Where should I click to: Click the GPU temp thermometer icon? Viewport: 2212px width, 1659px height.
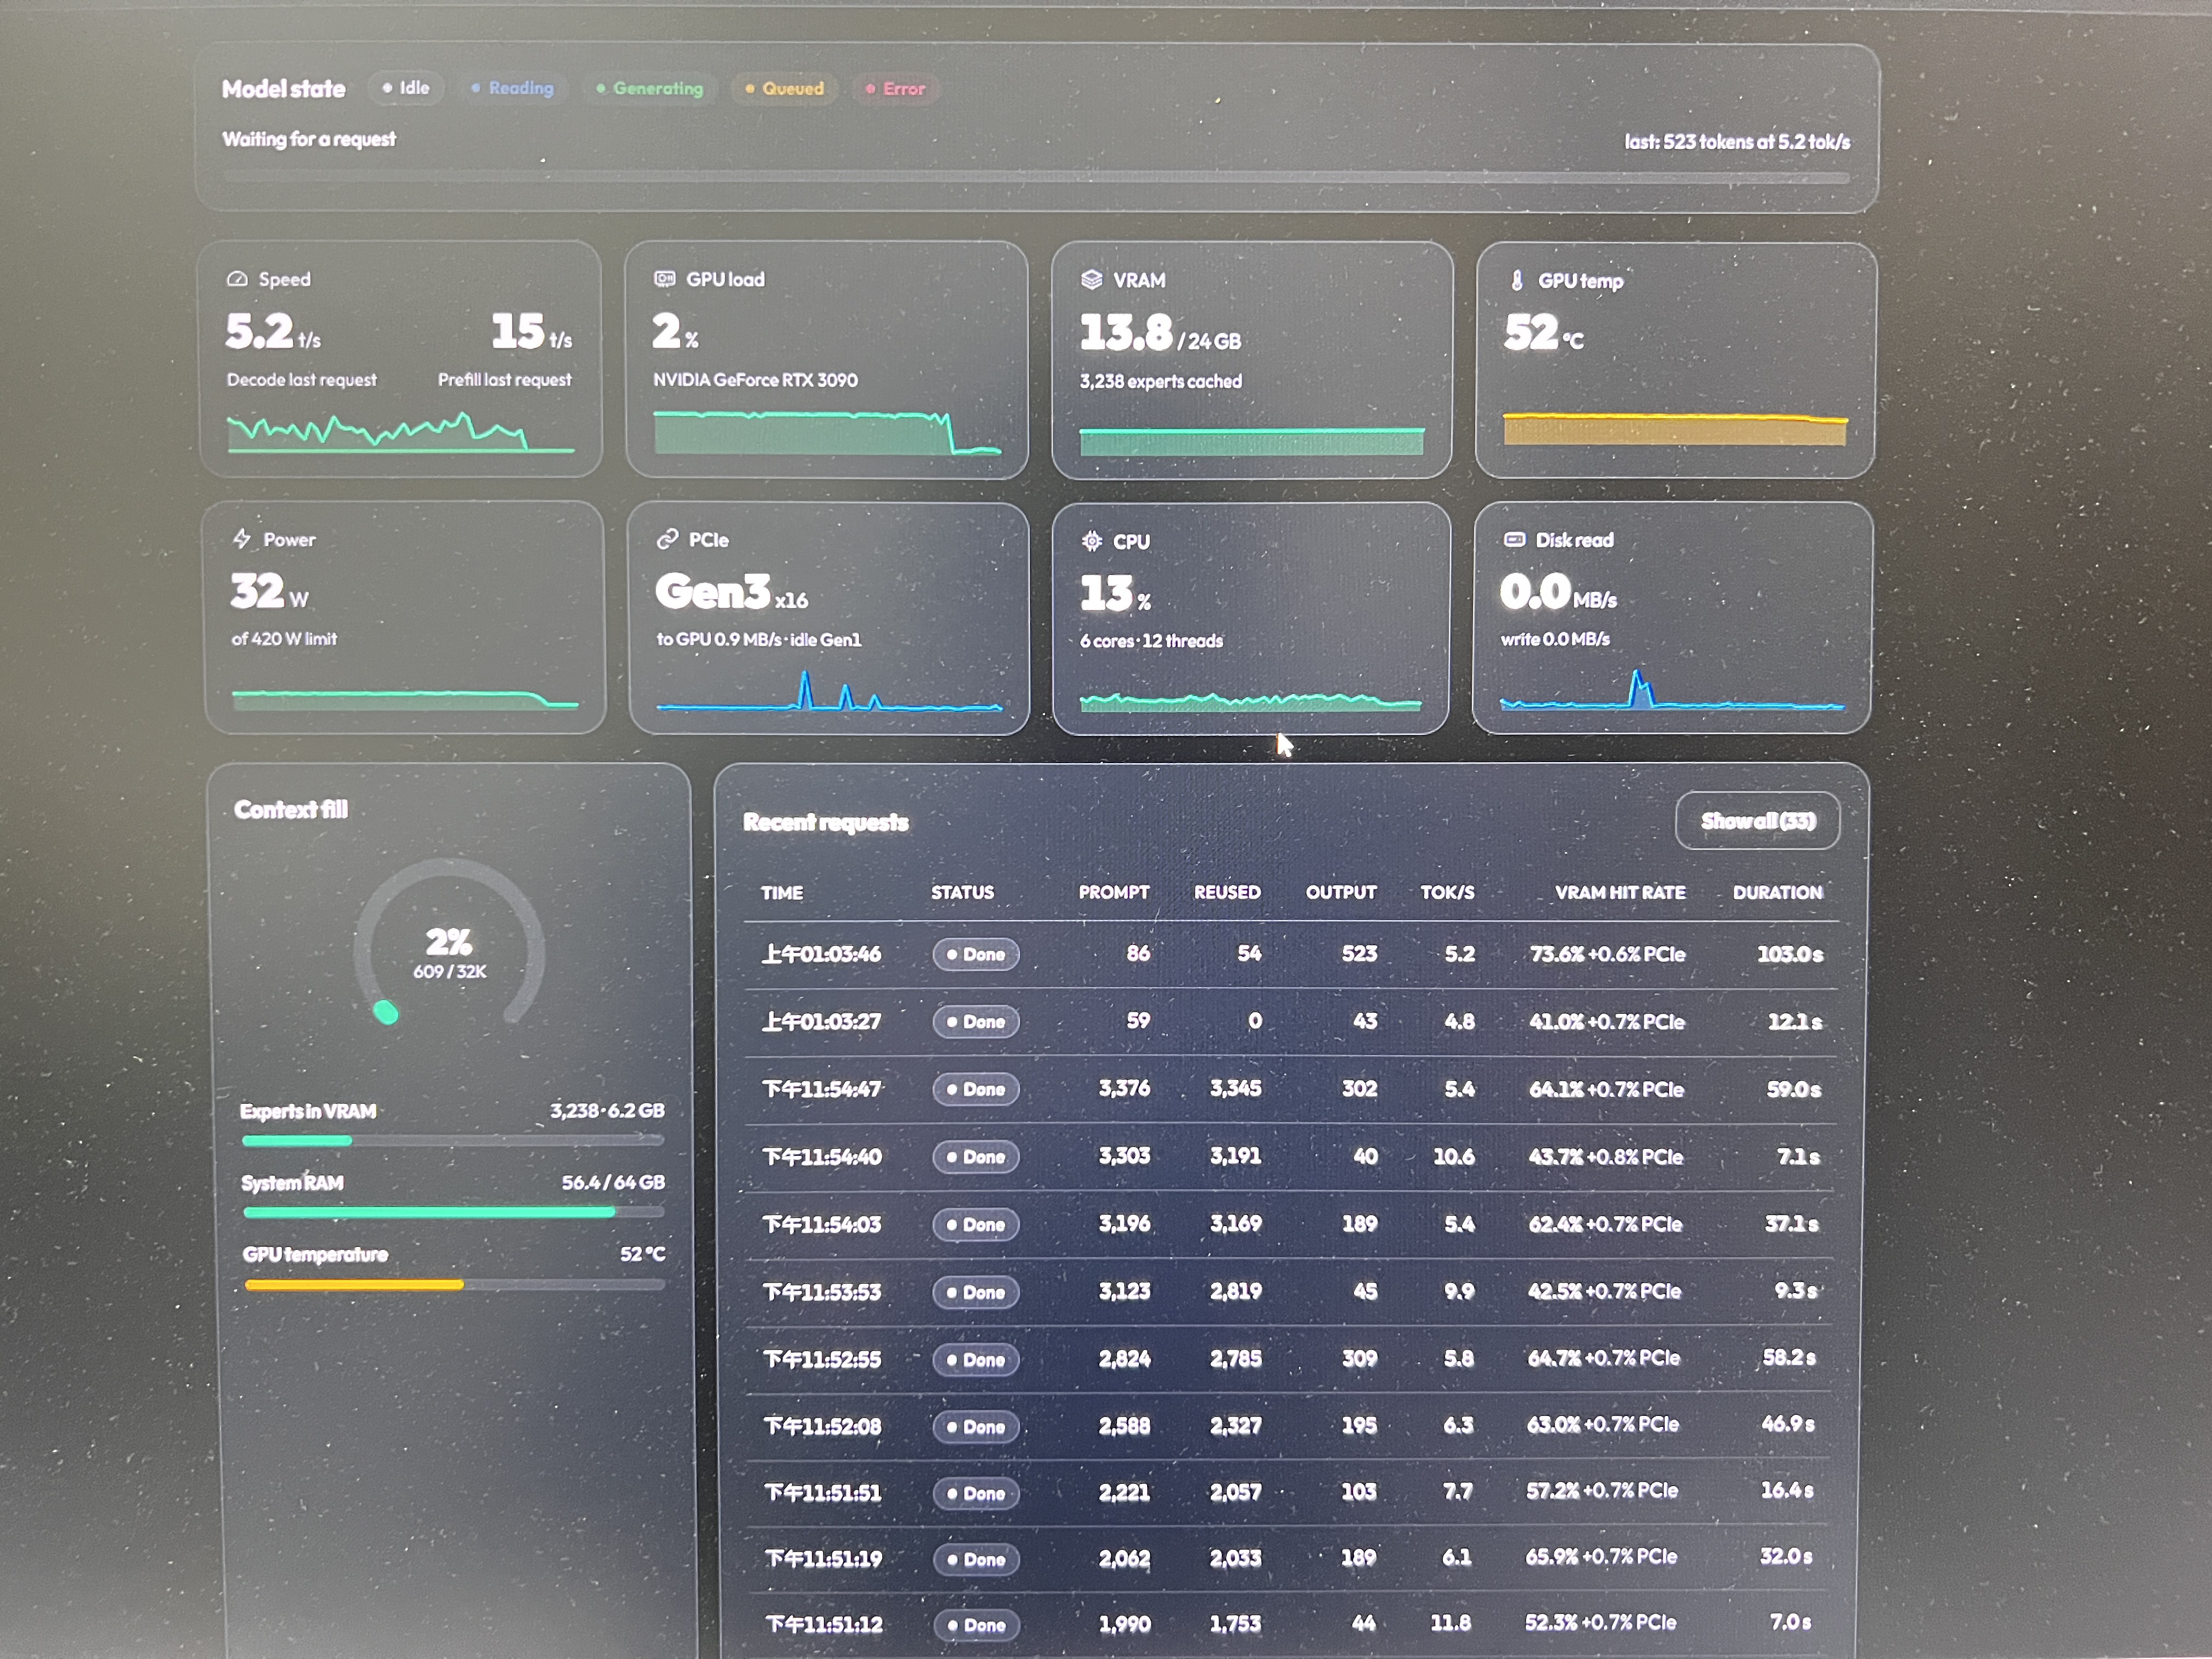pyautogui.click(x=1517, y=281)
